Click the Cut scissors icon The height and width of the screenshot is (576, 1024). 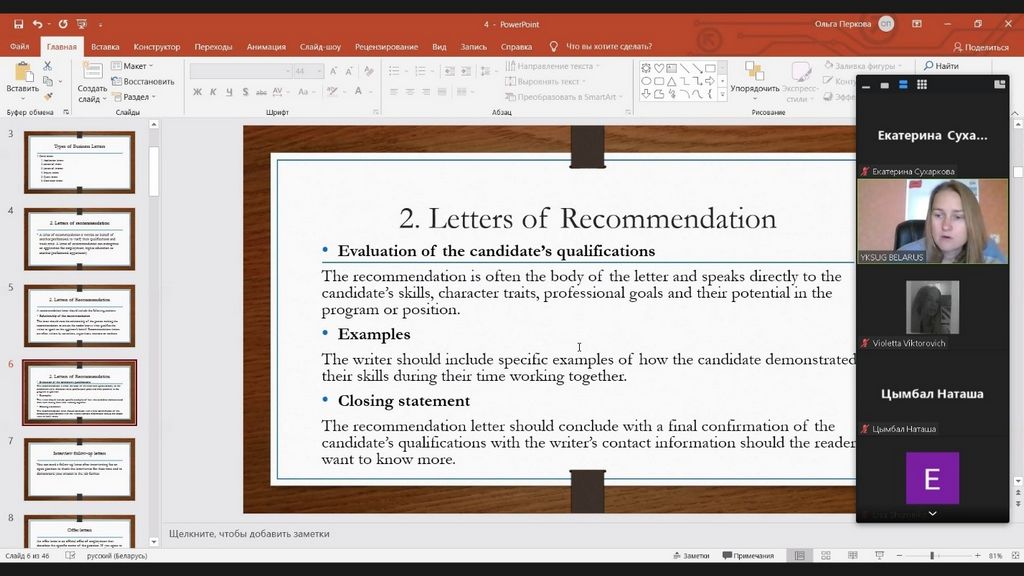point(47,67)
